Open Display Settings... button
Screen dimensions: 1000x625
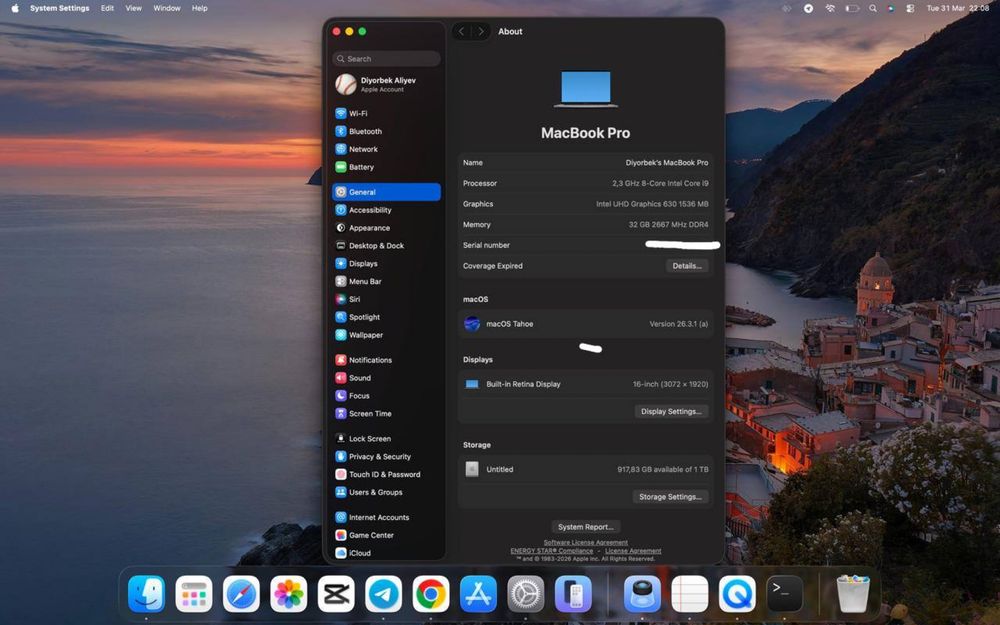point(671,411)
